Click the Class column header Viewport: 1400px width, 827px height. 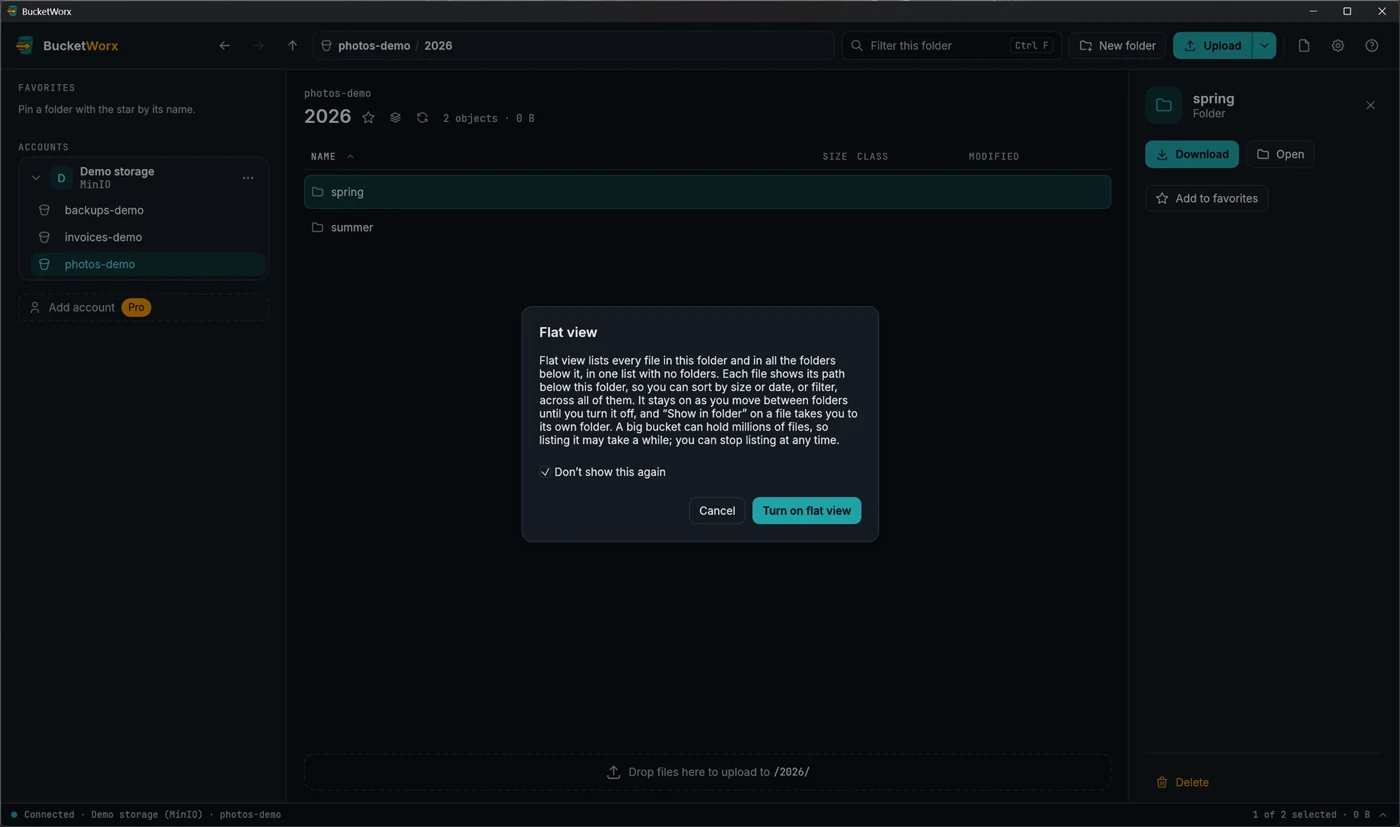(x=872, y=157)
